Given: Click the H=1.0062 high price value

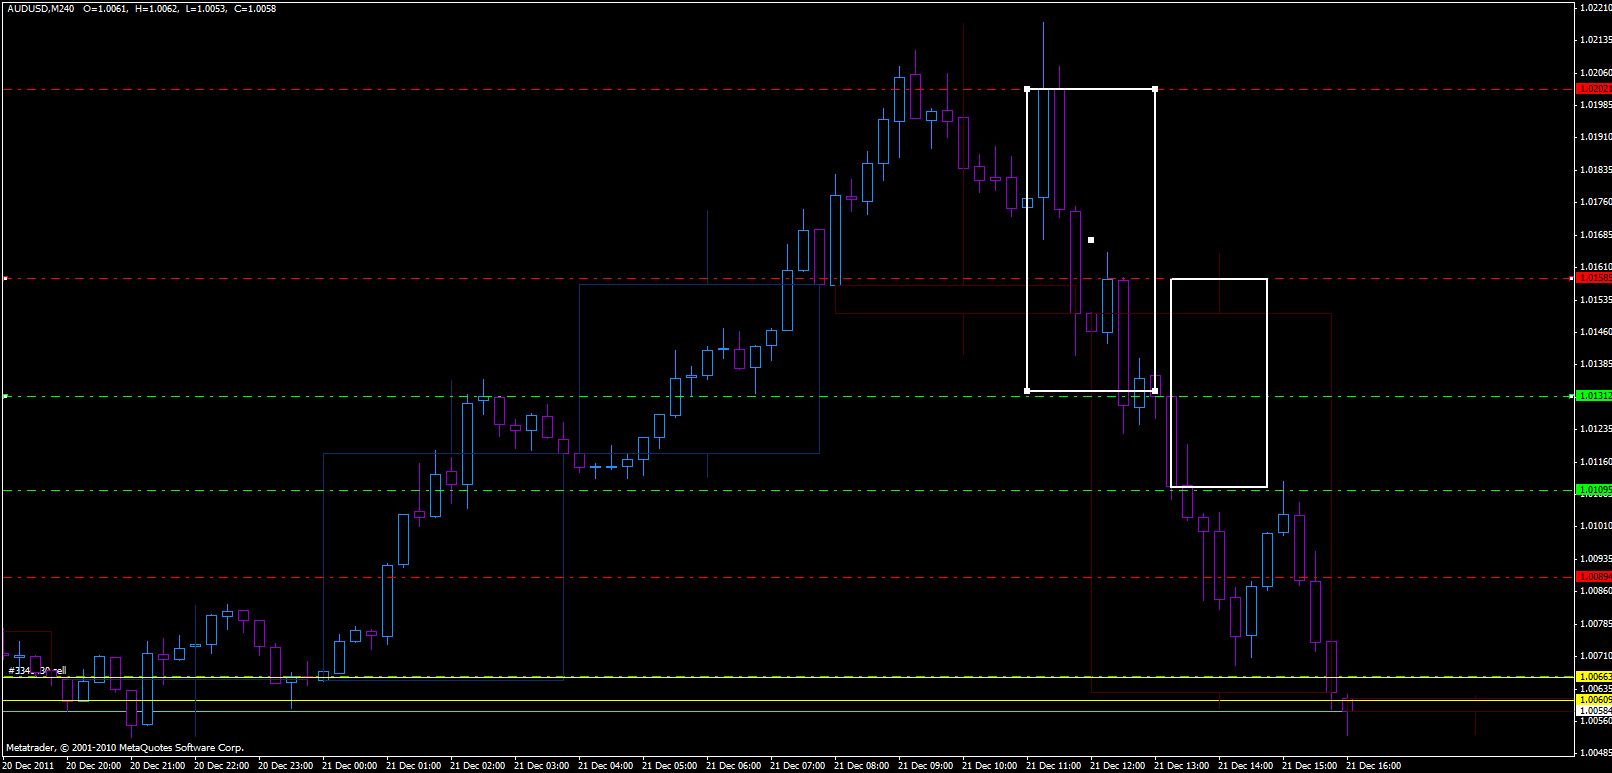Looking at the screenshot, I should [x=157, y=9].
